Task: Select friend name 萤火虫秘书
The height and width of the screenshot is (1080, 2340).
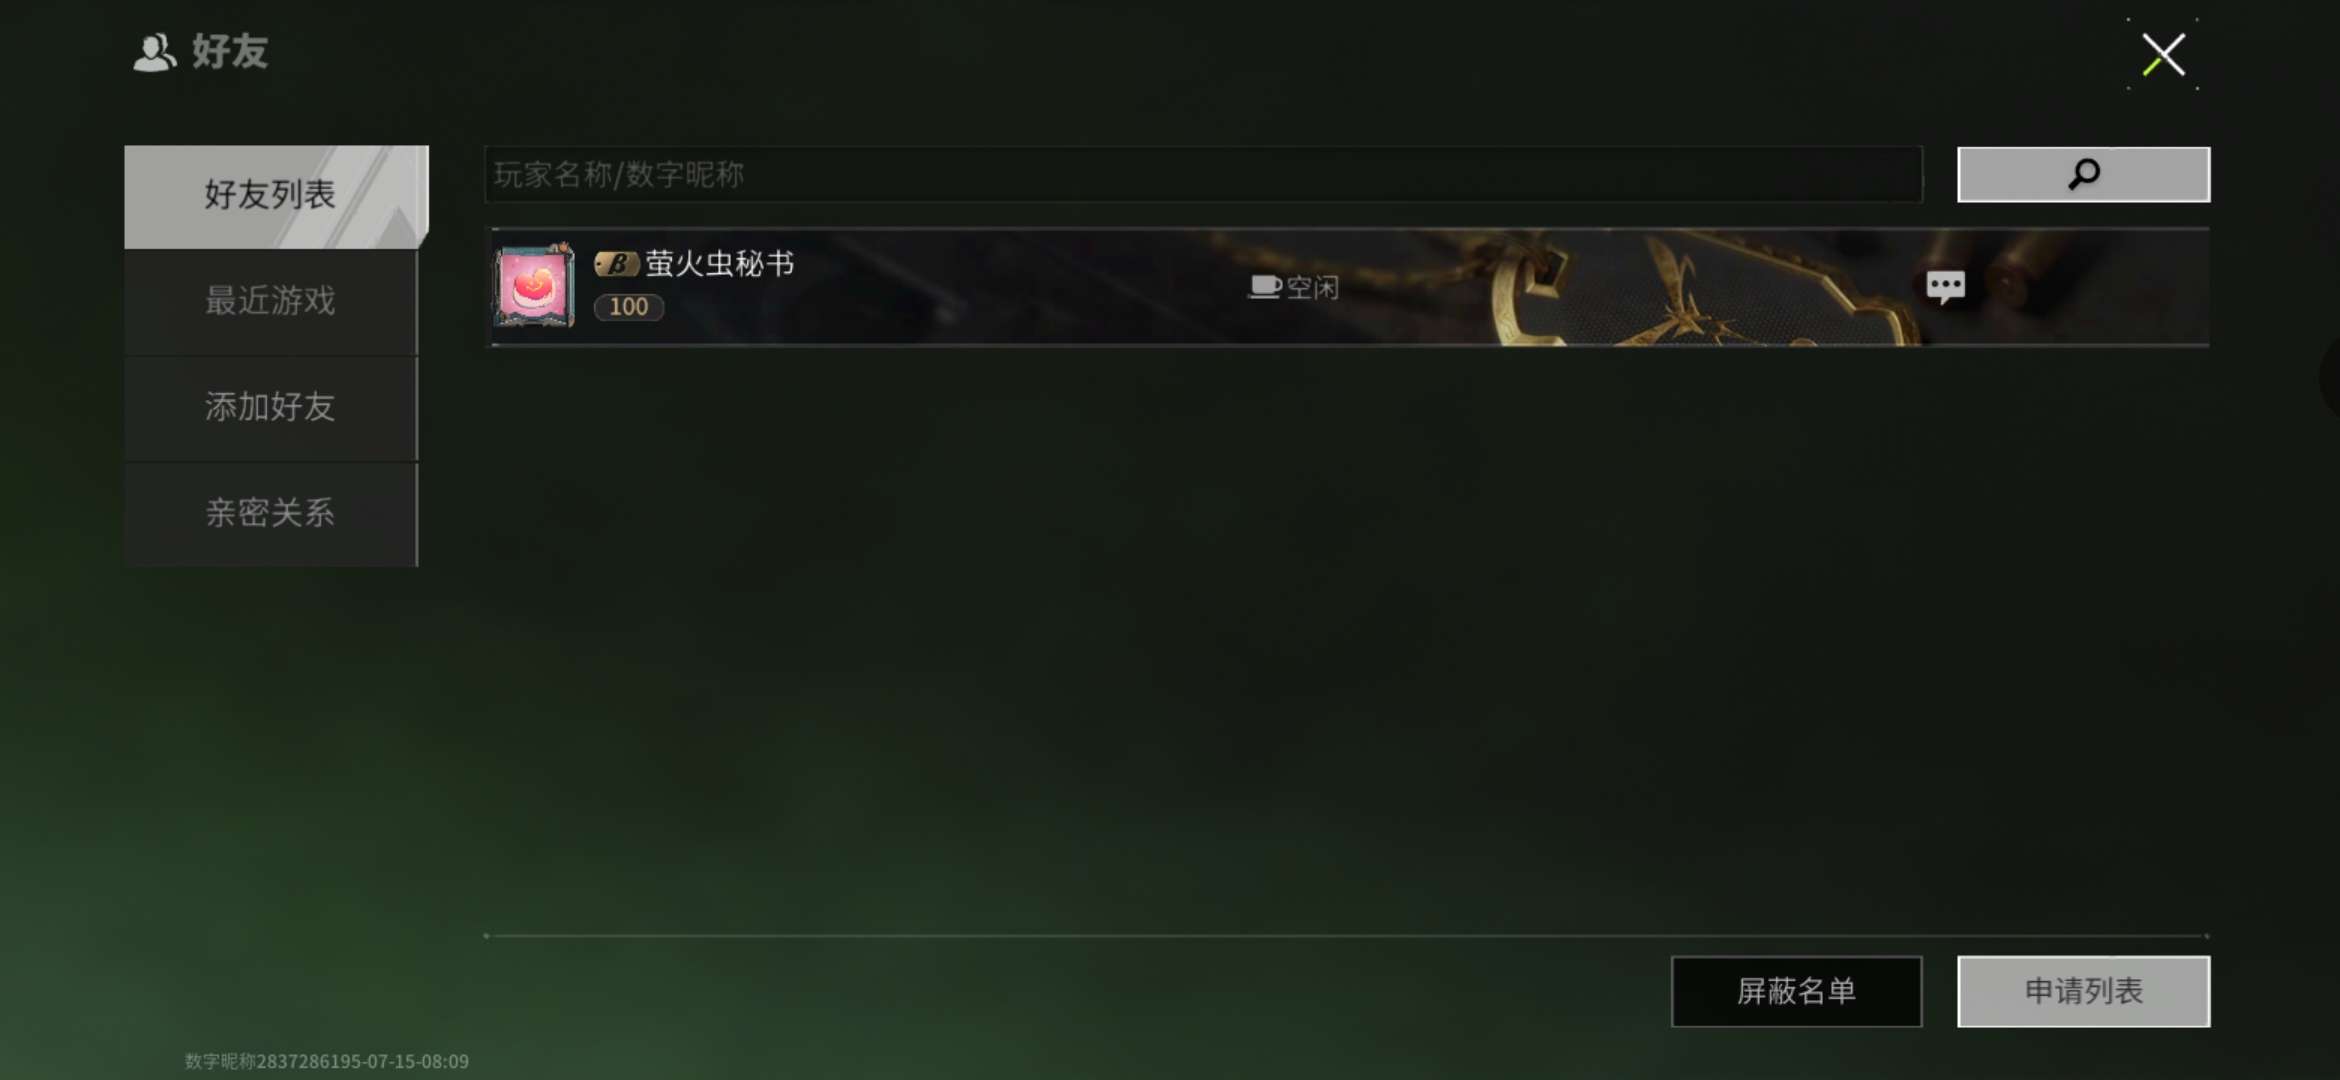Action: click(x=720, y=264)
